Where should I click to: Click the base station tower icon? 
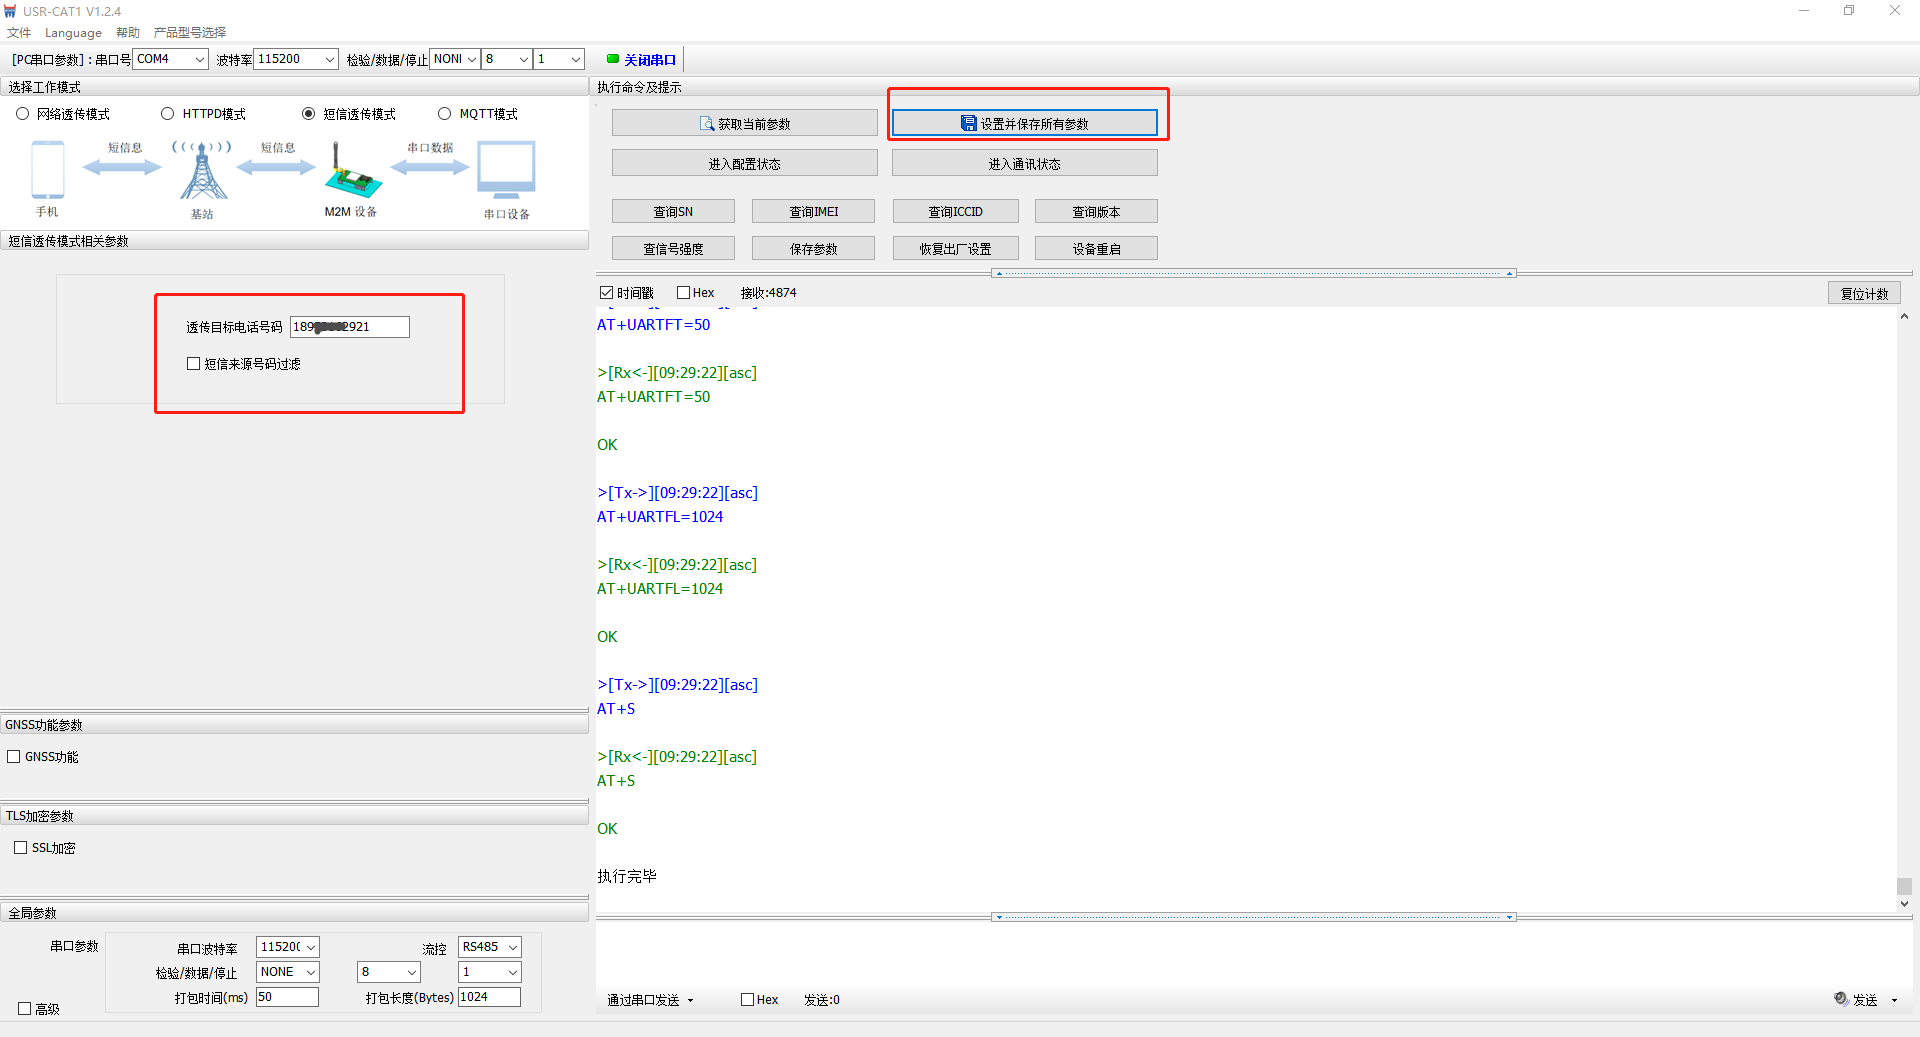[203, 172]
